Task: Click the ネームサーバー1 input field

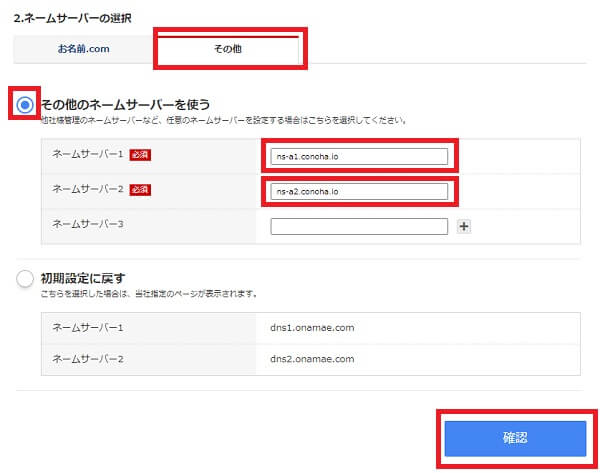Action: pos(359,157)
